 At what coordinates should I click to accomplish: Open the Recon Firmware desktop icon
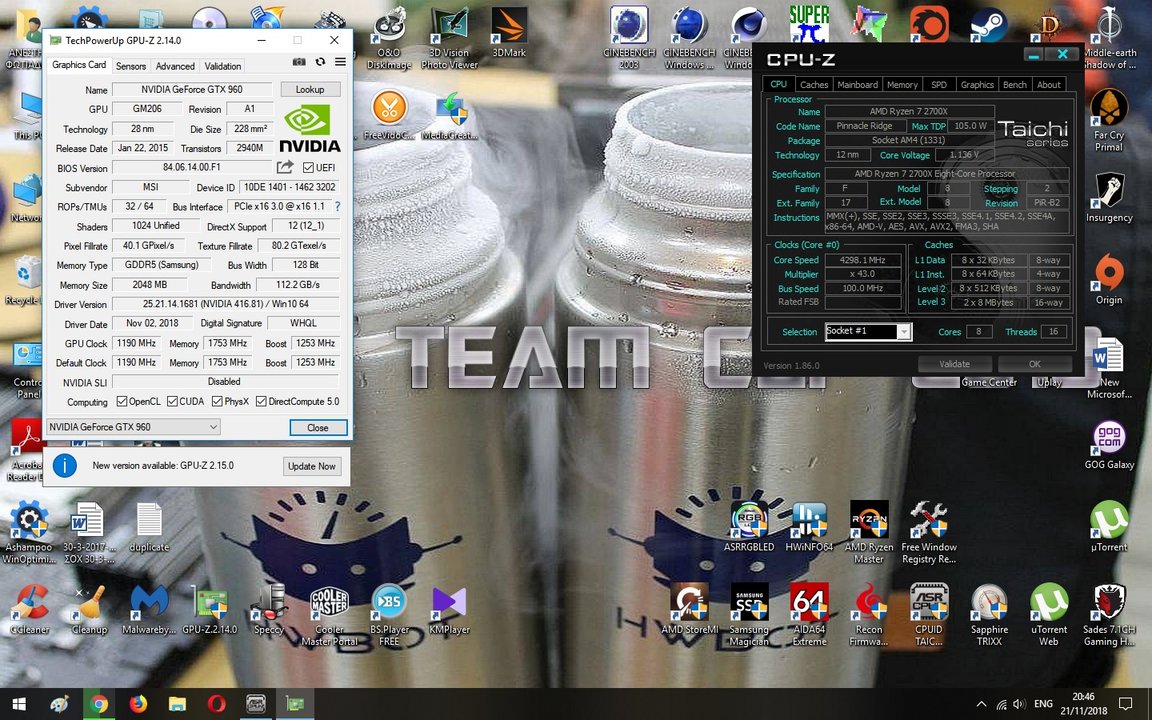click(869, 614)
